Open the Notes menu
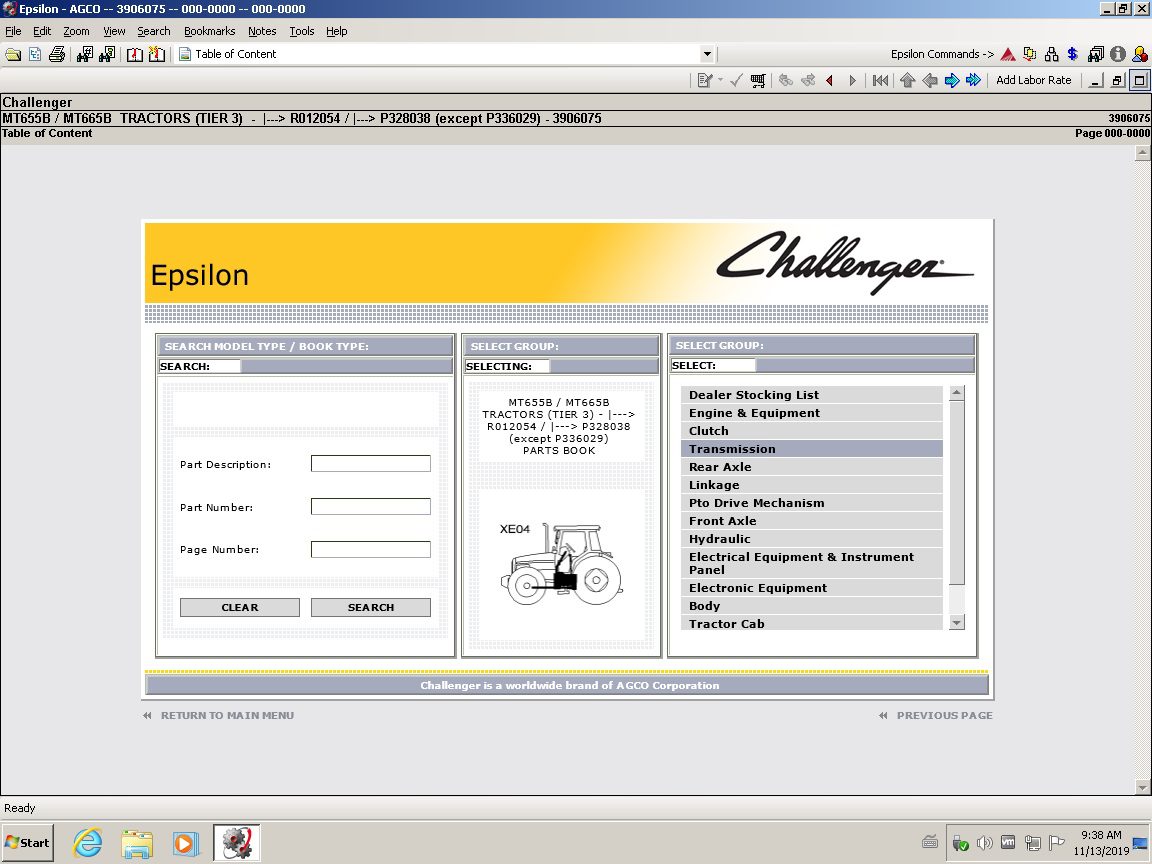 [262, 31]
